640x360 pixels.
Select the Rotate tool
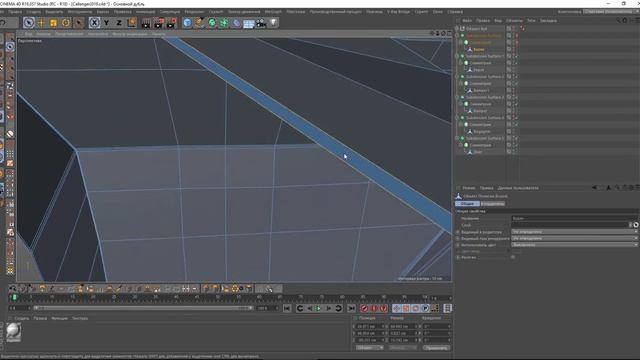click(x=66, y=23)
